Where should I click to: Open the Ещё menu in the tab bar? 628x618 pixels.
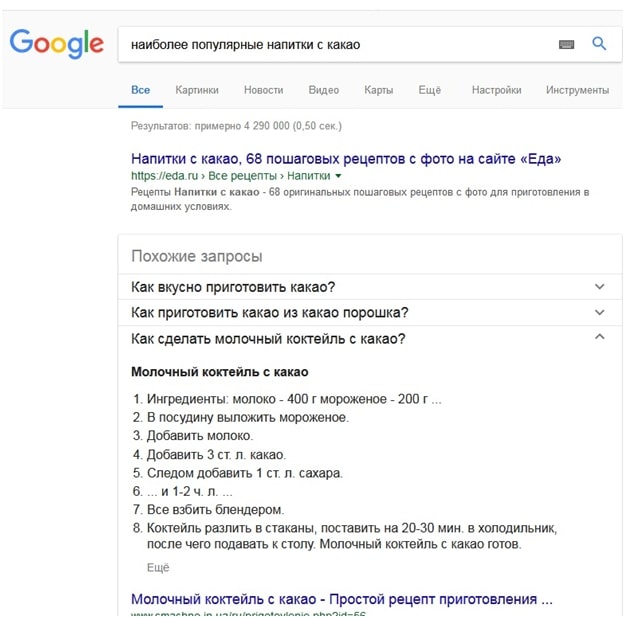point(430,90)
